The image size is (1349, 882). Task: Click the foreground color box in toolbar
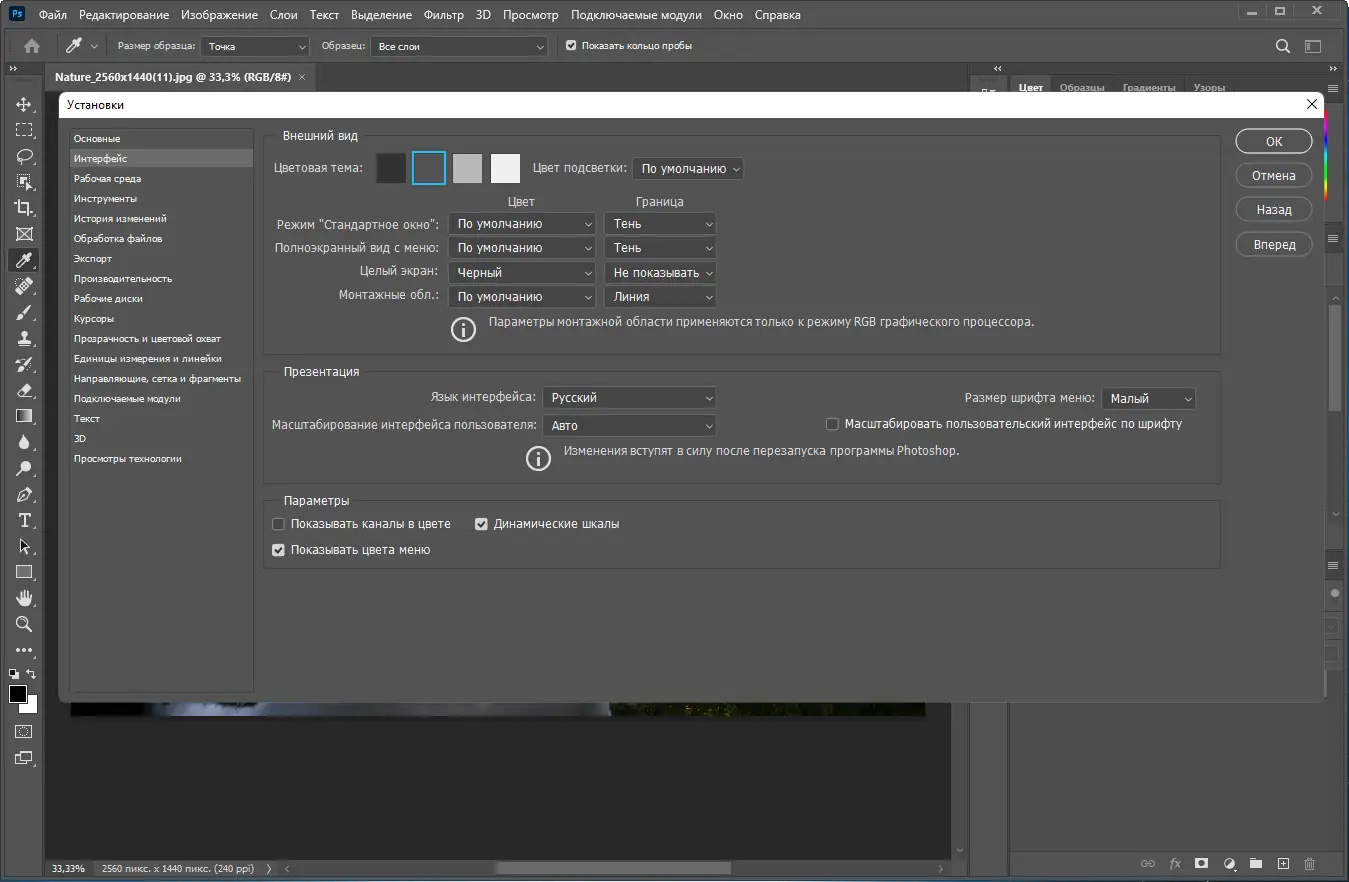(x=18, y=694)
